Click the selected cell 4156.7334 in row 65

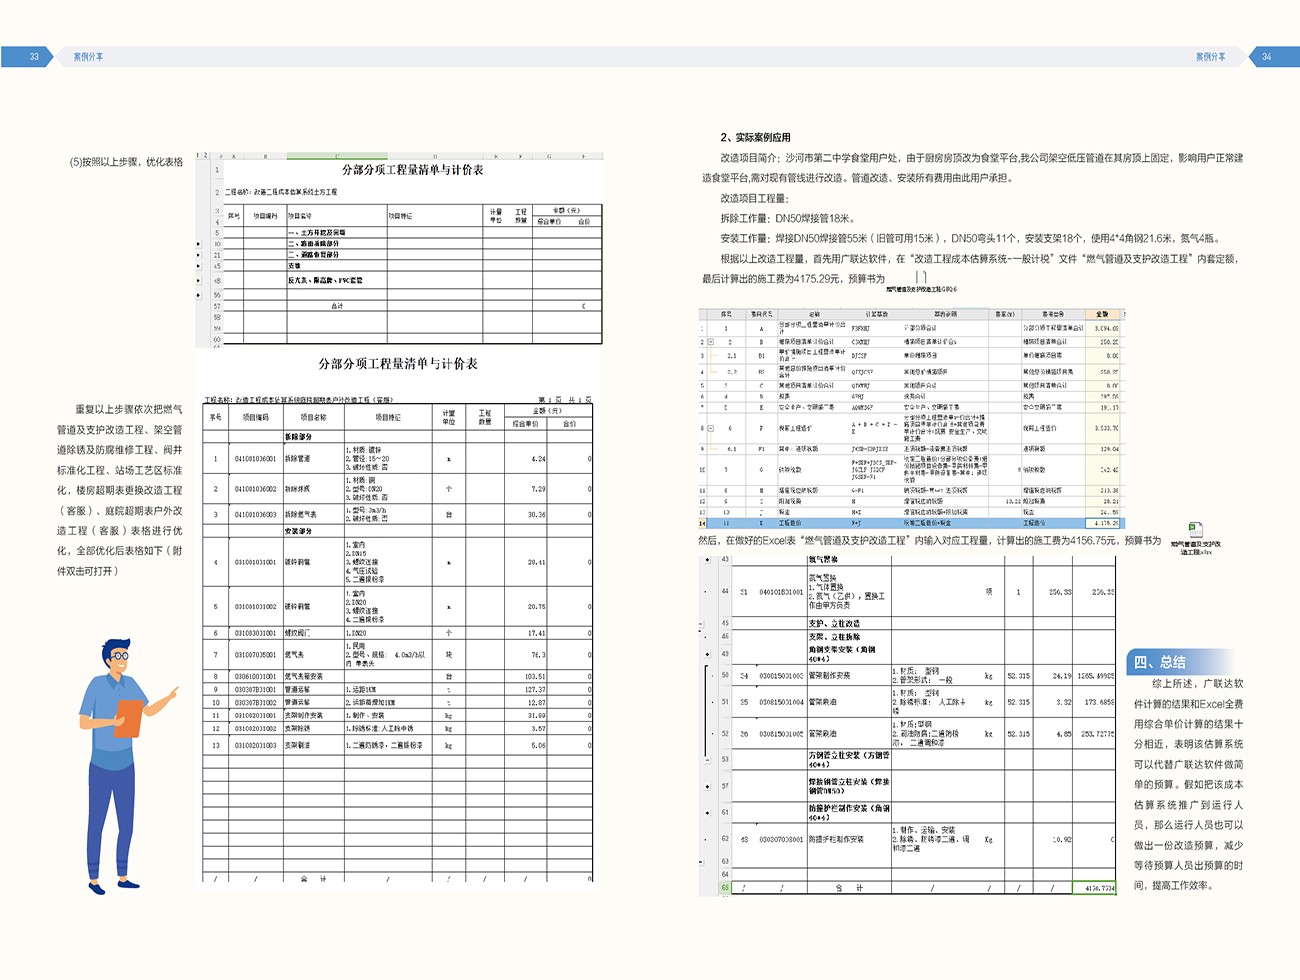point(1093,888)
